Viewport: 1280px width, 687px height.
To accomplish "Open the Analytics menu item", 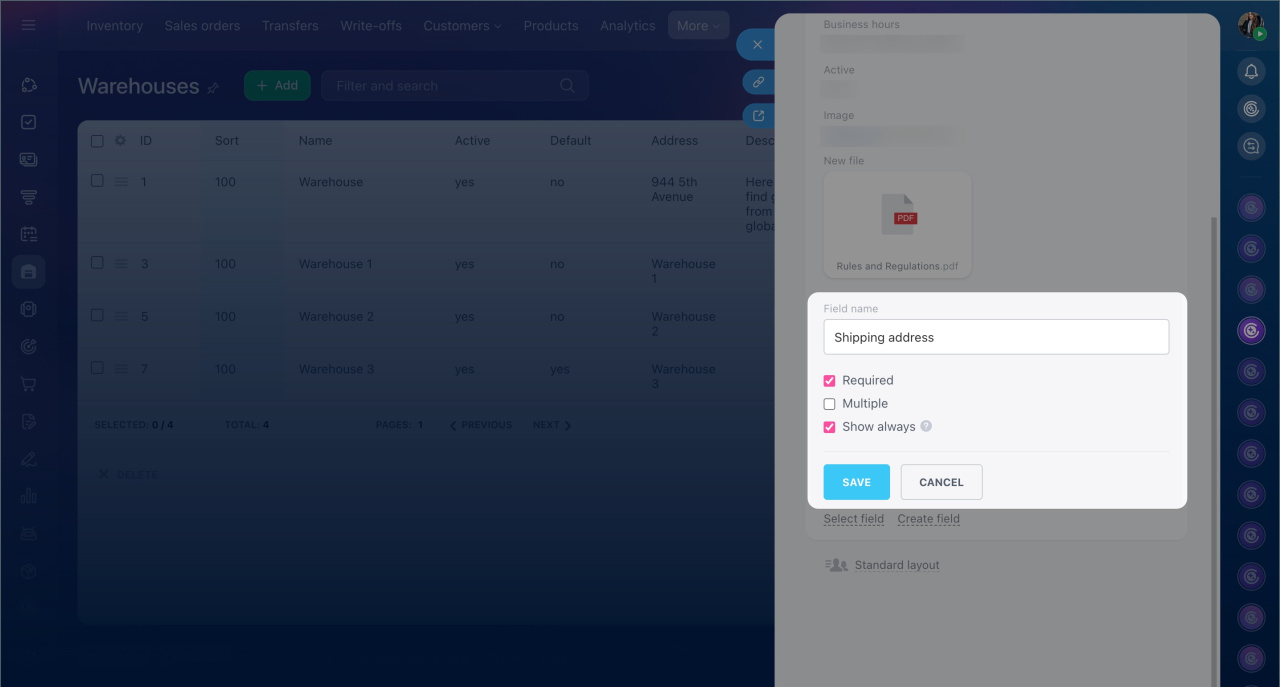I will [x=627, y=26].
